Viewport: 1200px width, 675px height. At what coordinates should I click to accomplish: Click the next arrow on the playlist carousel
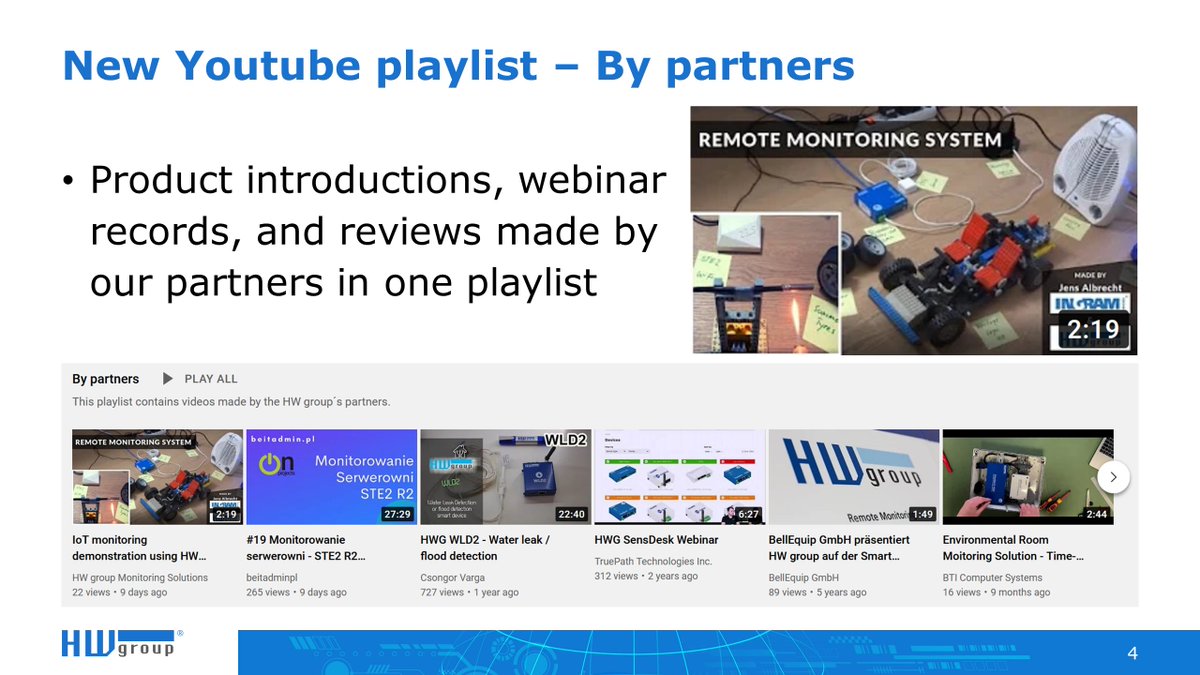click(1113, 477)
